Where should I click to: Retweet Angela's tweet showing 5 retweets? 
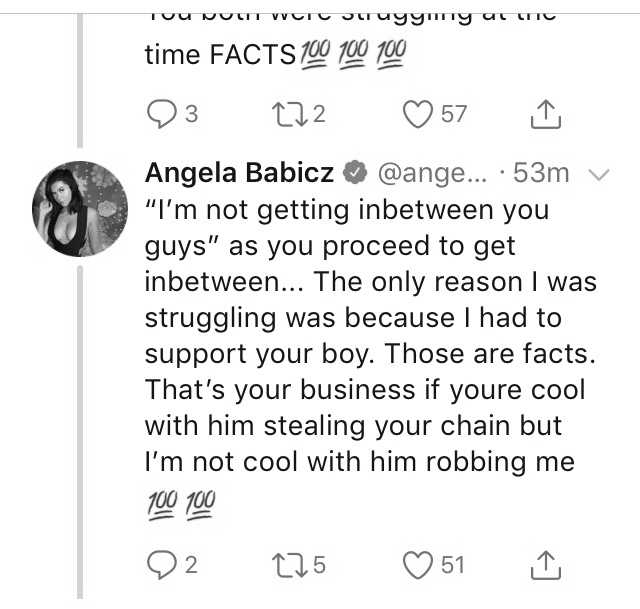pyautogui.click(x=299, y=565)
